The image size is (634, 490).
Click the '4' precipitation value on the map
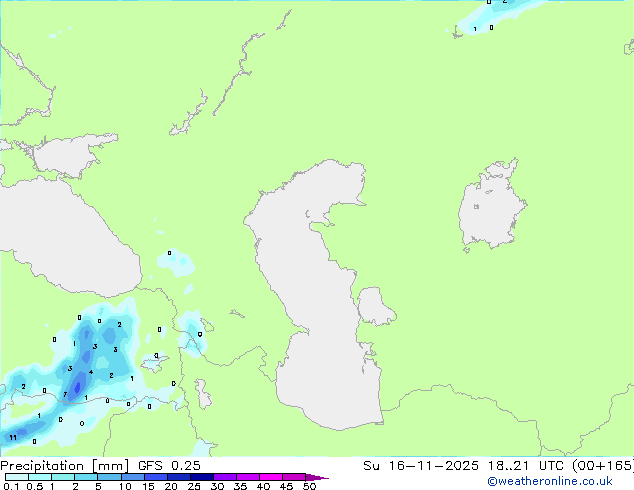(91, 372)
